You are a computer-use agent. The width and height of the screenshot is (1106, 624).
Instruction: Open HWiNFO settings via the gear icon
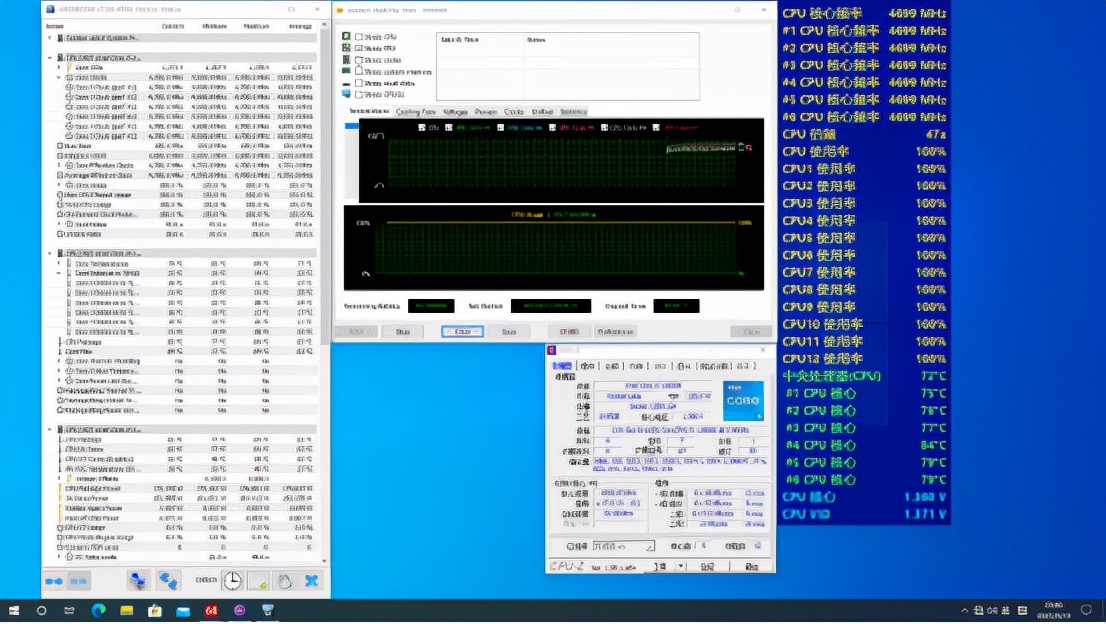pyautogui.click(x=285, y=580)
